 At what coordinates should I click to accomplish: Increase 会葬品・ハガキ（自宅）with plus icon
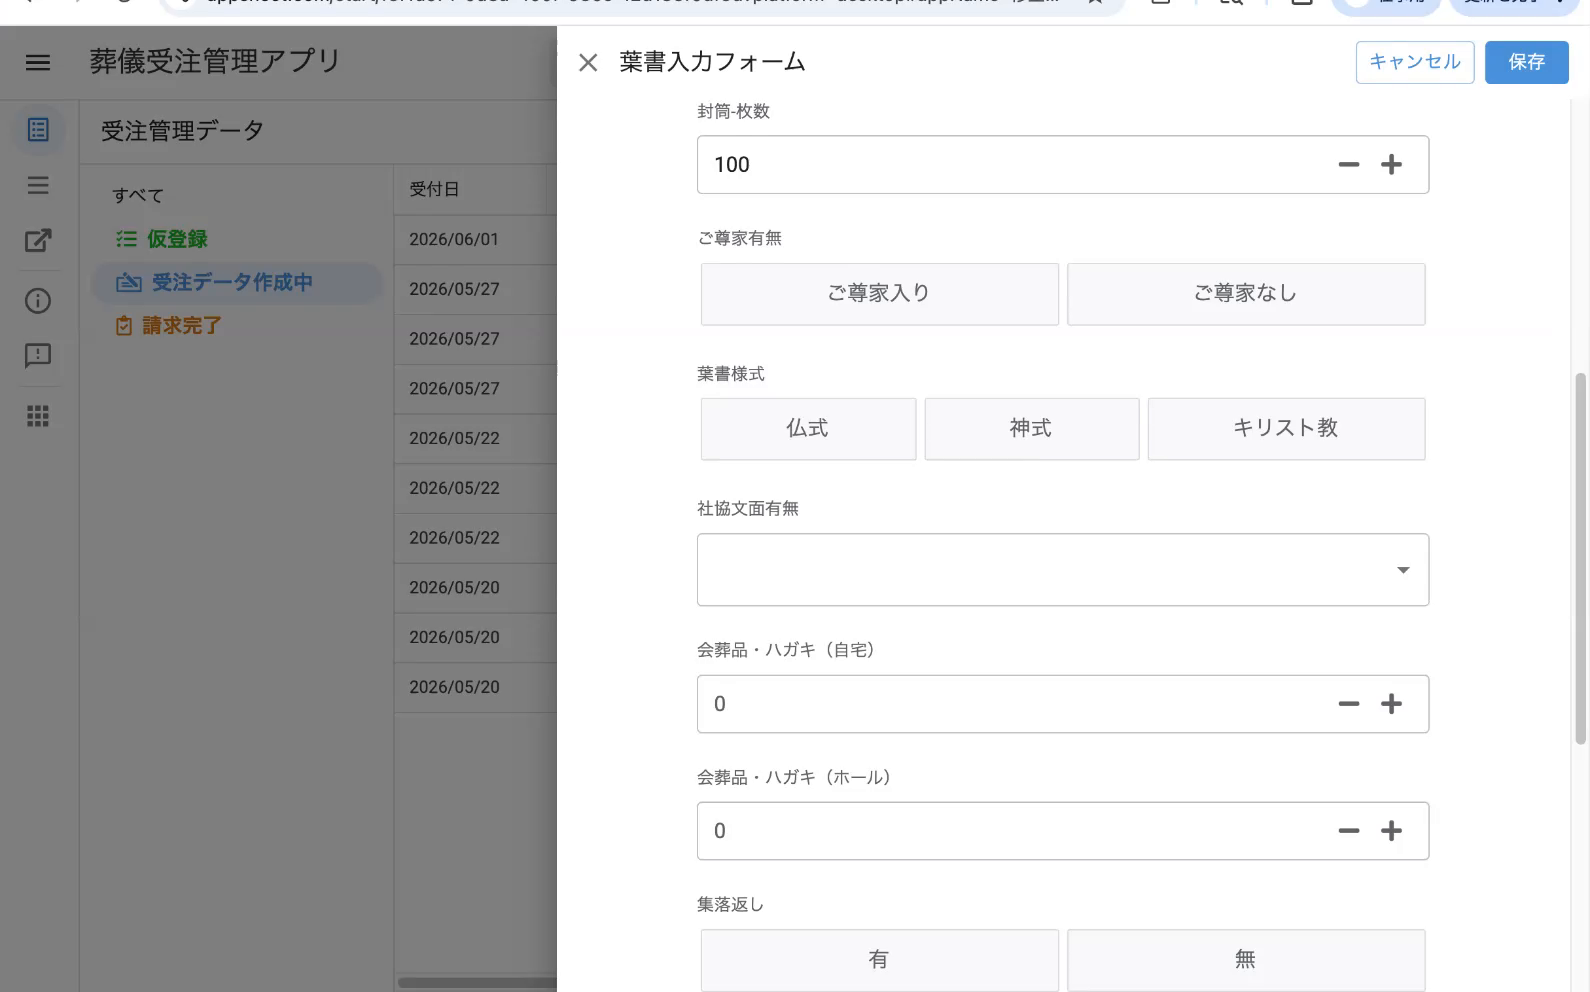(1391, 704)
